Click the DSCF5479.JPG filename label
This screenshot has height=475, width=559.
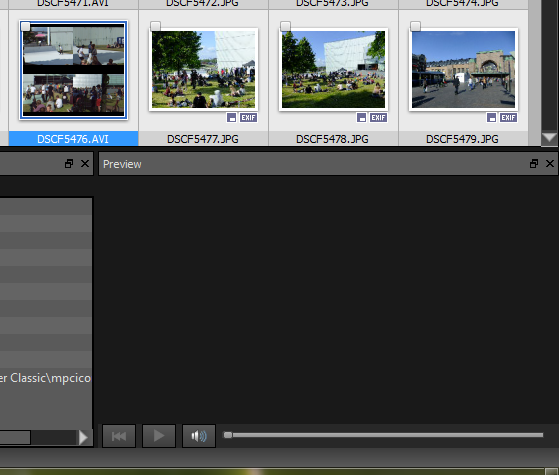click(x=462, y=139)
